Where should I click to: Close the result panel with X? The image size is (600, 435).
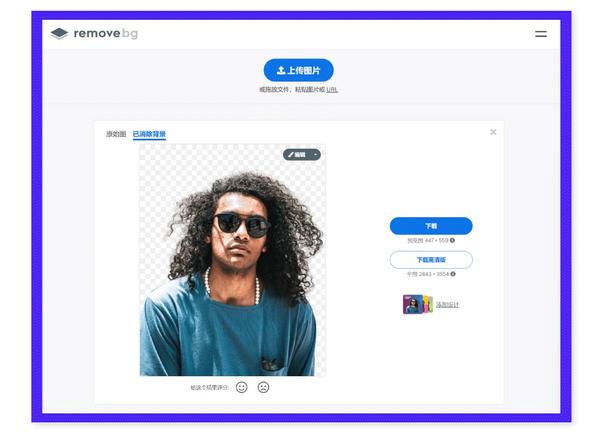point(493,132)
